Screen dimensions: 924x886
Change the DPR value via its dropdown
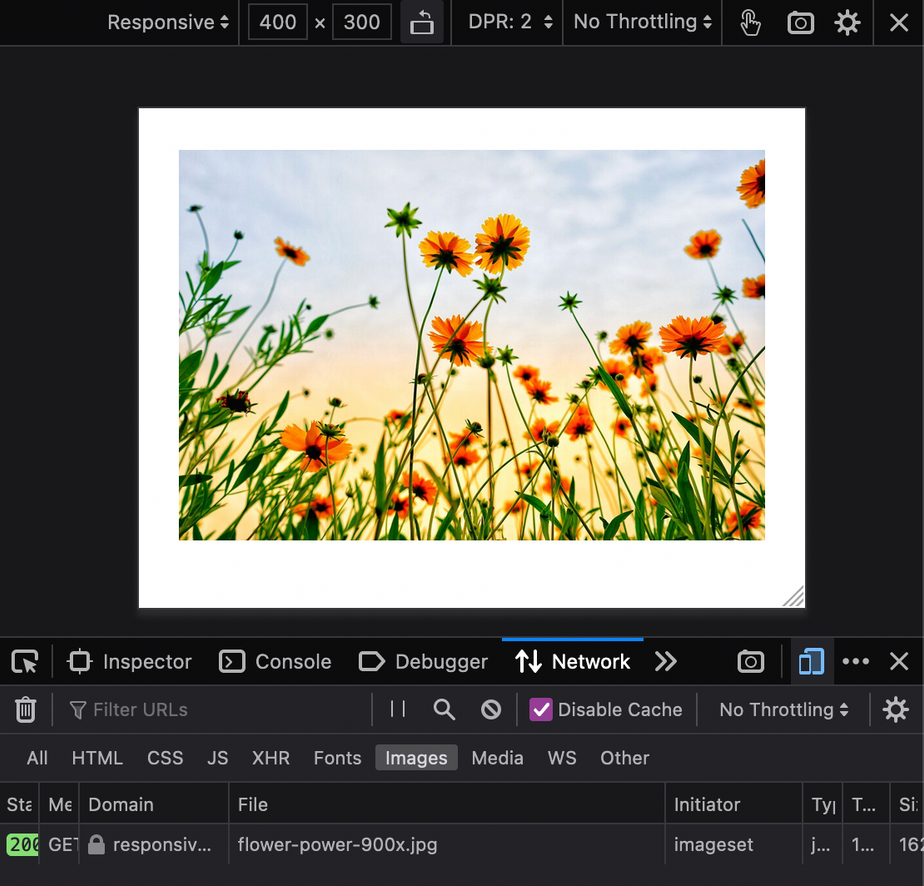pyautogui.click(x=507, y=22)
